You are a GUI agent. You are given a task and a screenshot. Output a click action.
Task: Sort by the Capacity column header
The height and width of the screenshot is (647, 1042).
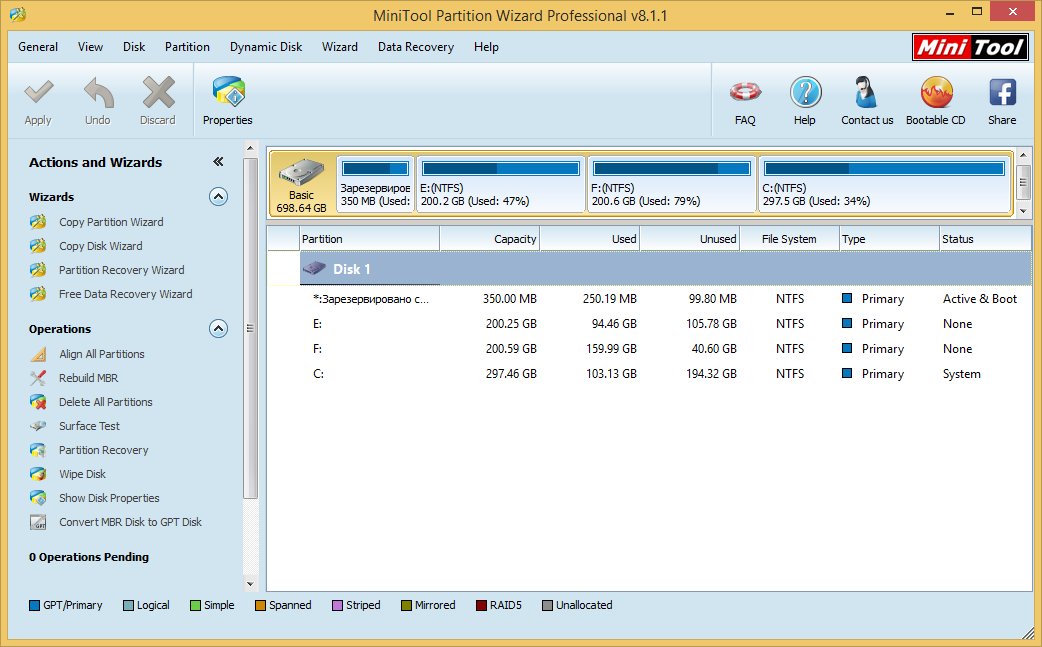(490, 239)
